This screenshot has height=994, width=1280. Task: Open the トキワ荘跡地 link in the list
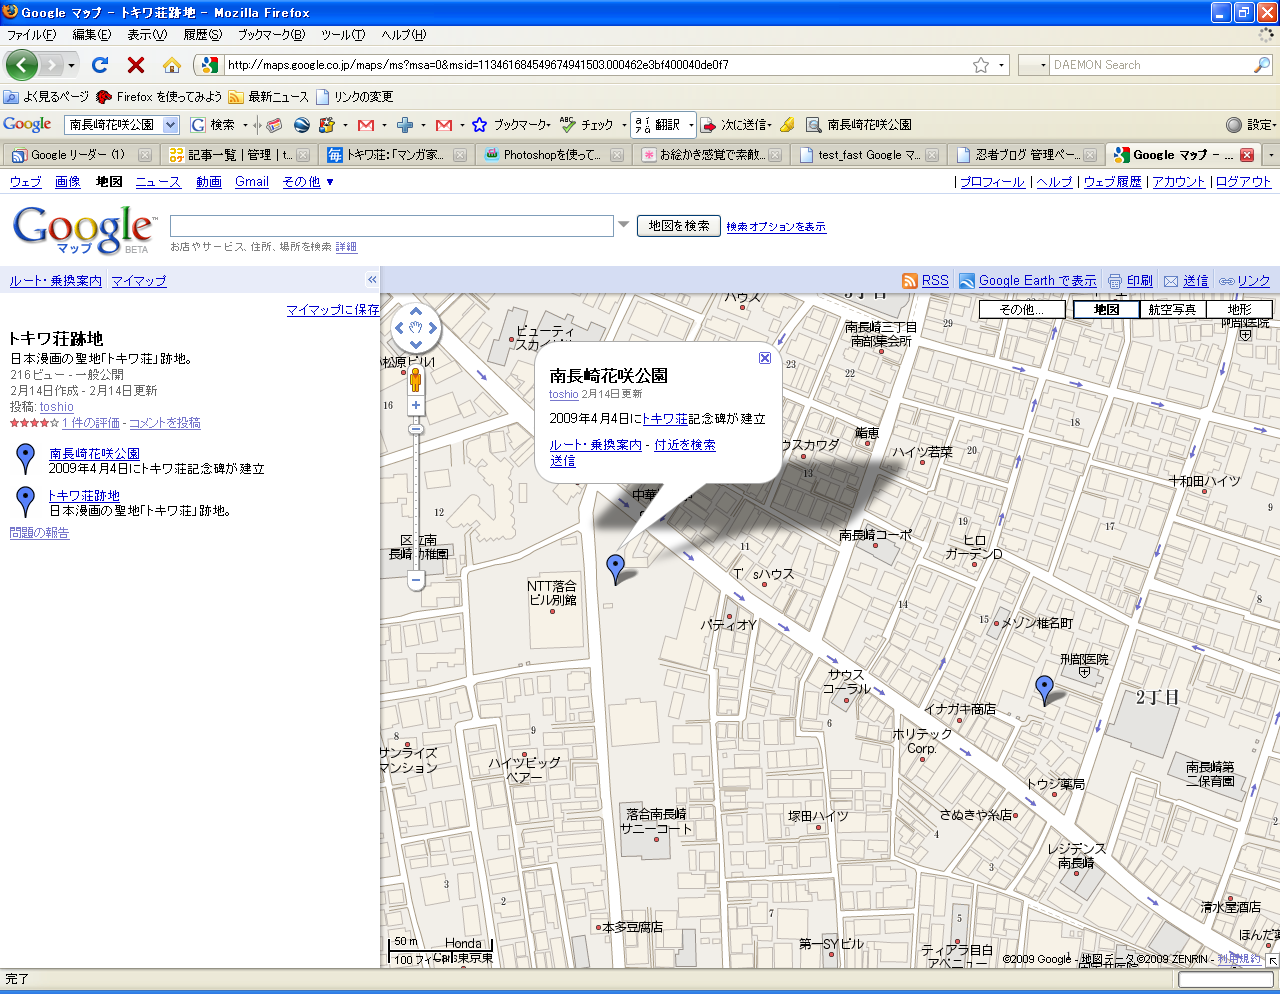tap(84, 496)
